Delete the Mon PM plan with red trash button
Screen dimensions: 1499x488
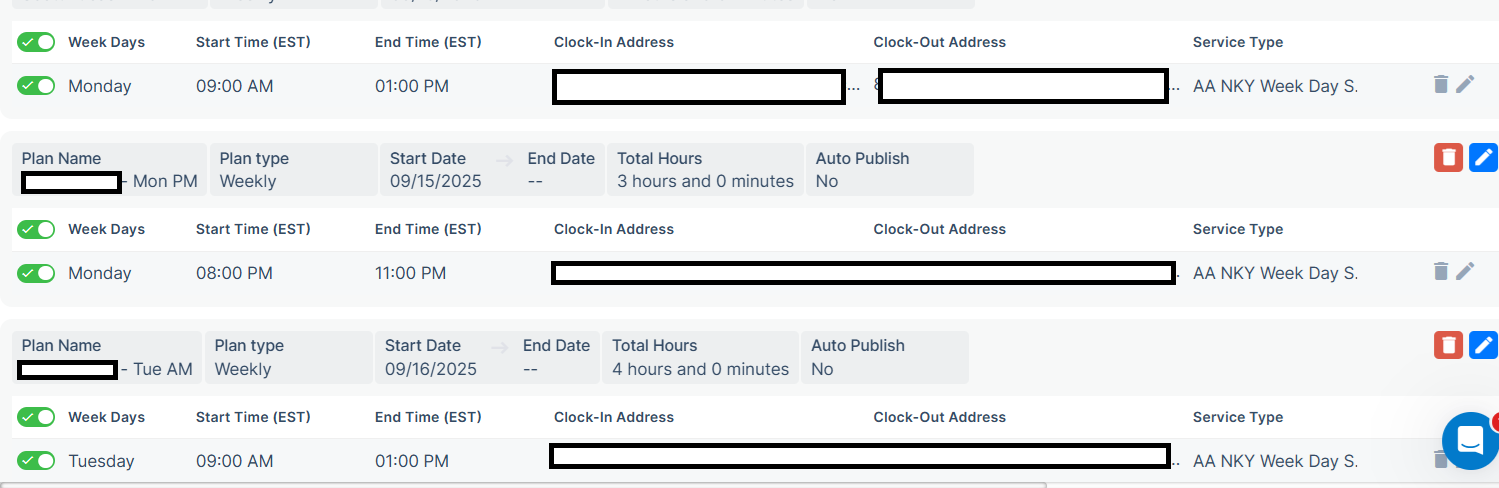pyautogui.click(x=1448, y=158)
